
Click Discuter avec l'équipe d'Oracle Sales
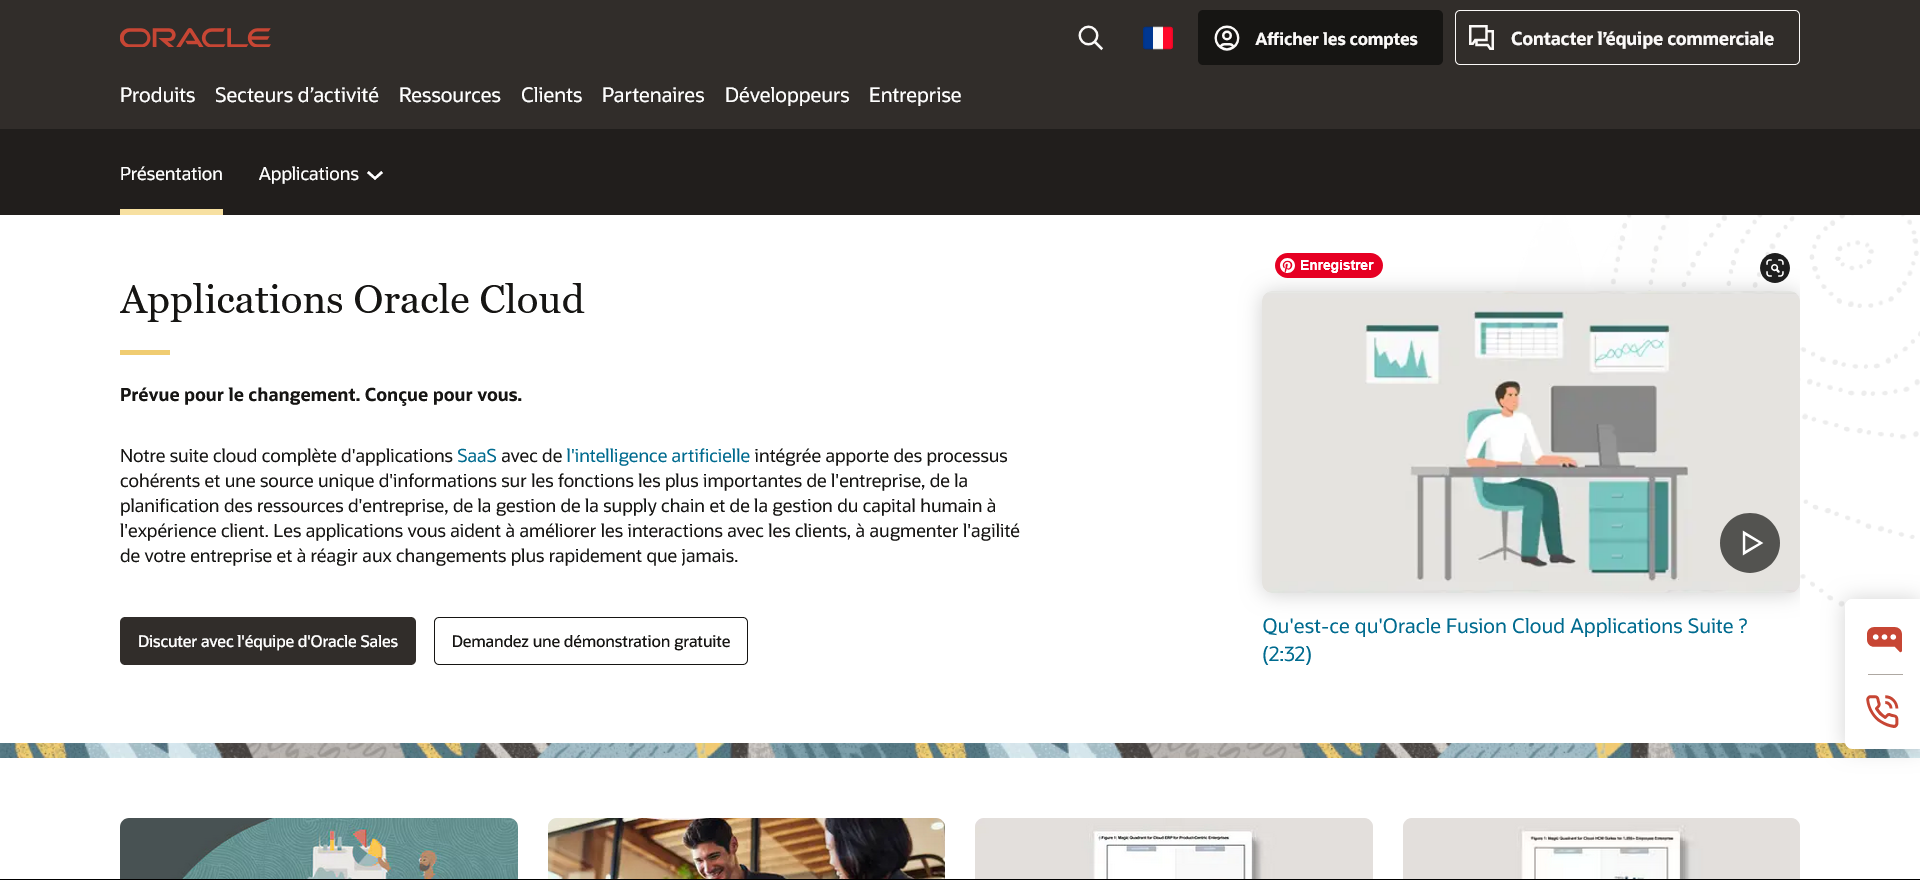click(x=268, y=641)
